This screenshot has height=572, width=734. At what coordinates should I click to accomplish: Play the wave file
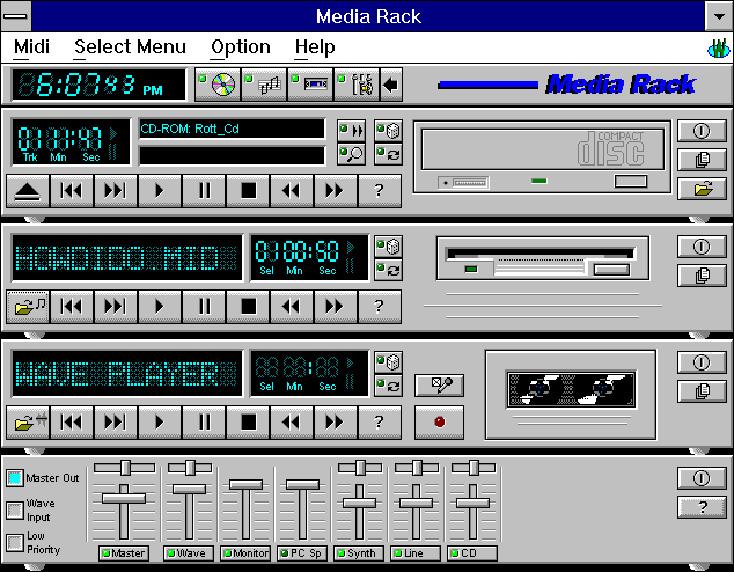pyautogui.click(x=160, y=422)
